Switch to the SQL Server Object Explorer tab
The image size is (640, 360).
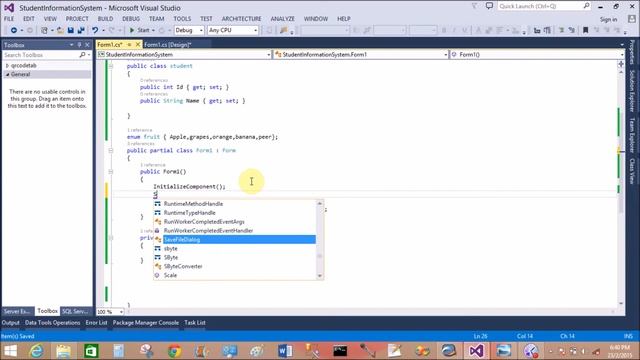tap(76, 311)
